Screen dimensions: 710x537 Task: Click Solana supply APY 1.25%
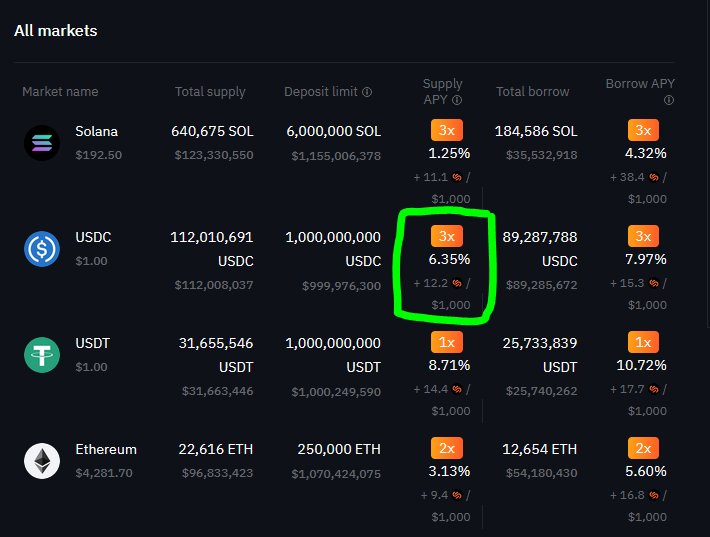coord(449,153)
